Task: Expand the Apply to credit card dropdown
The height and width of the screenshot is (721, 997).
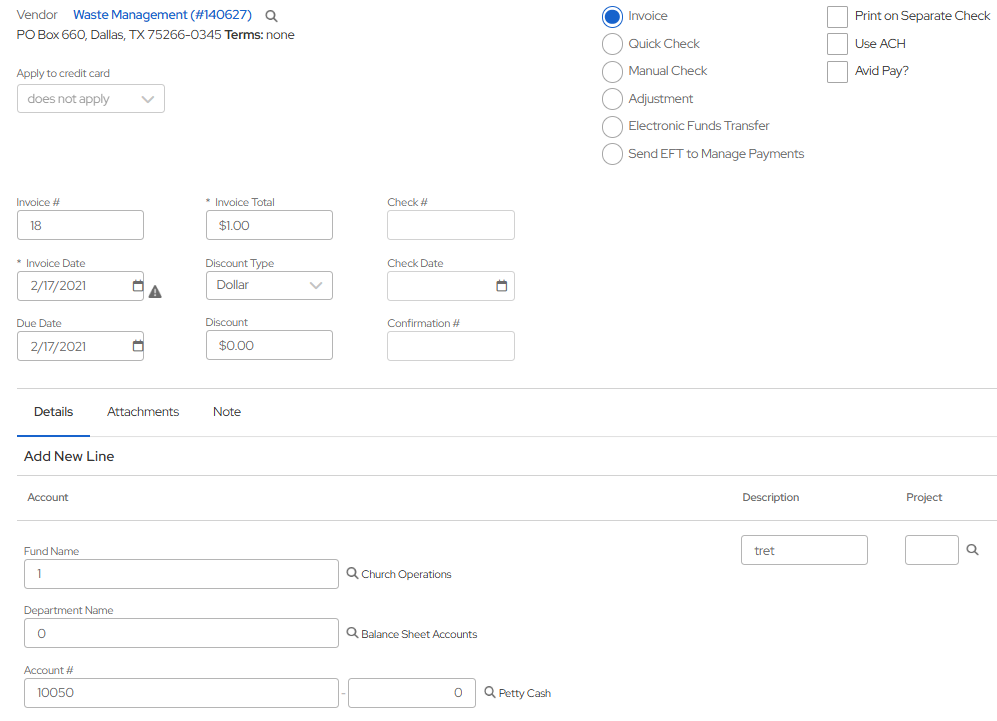Action: [x=91, y=99]
